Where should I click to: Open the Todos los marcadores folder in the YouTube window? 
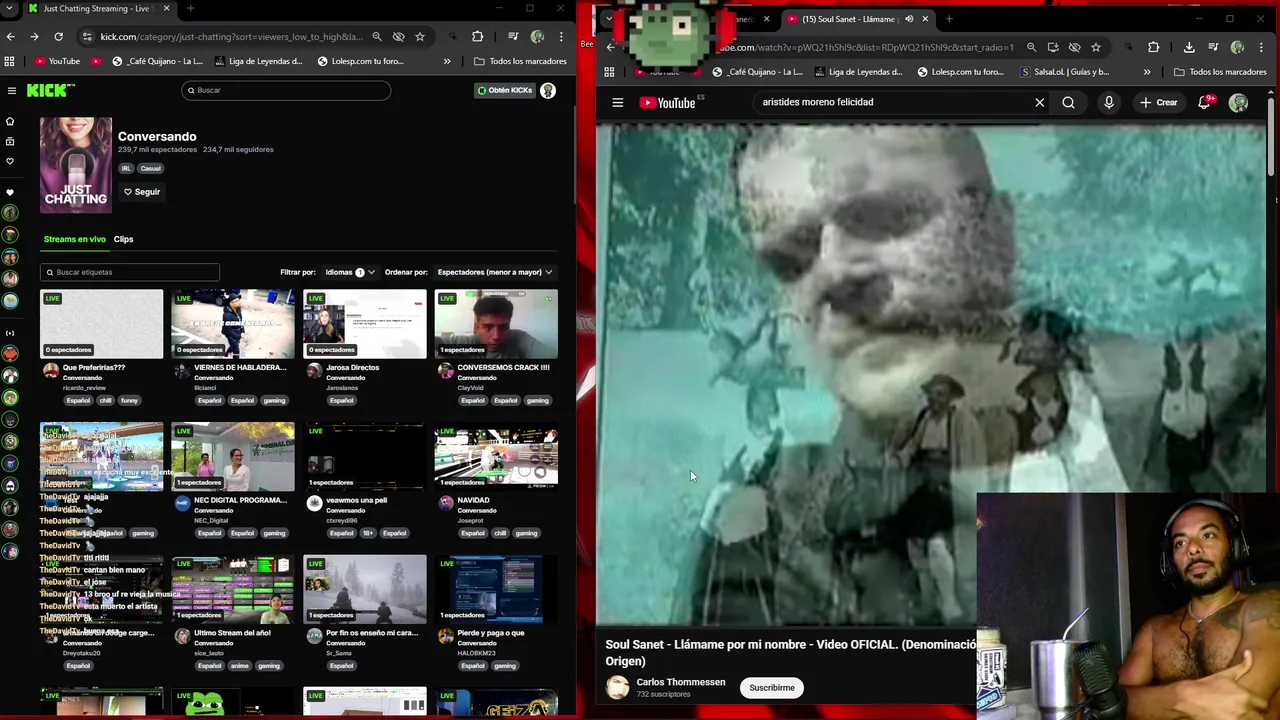[x=1220, y=72]
